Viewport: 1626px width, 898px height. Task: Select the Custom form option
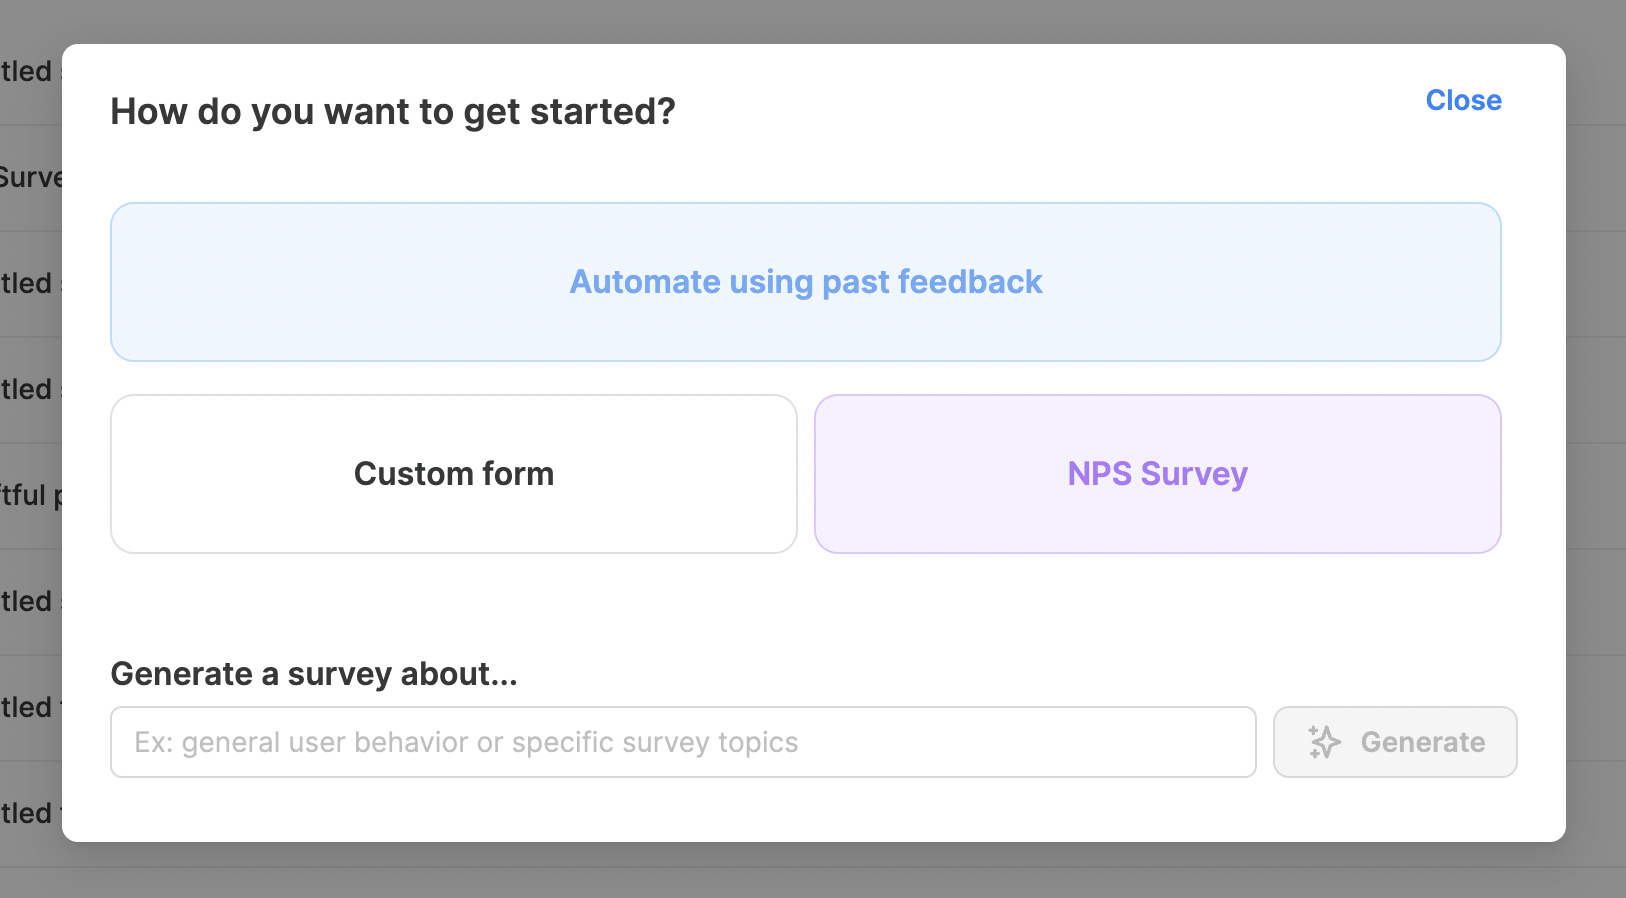[454, 474]
